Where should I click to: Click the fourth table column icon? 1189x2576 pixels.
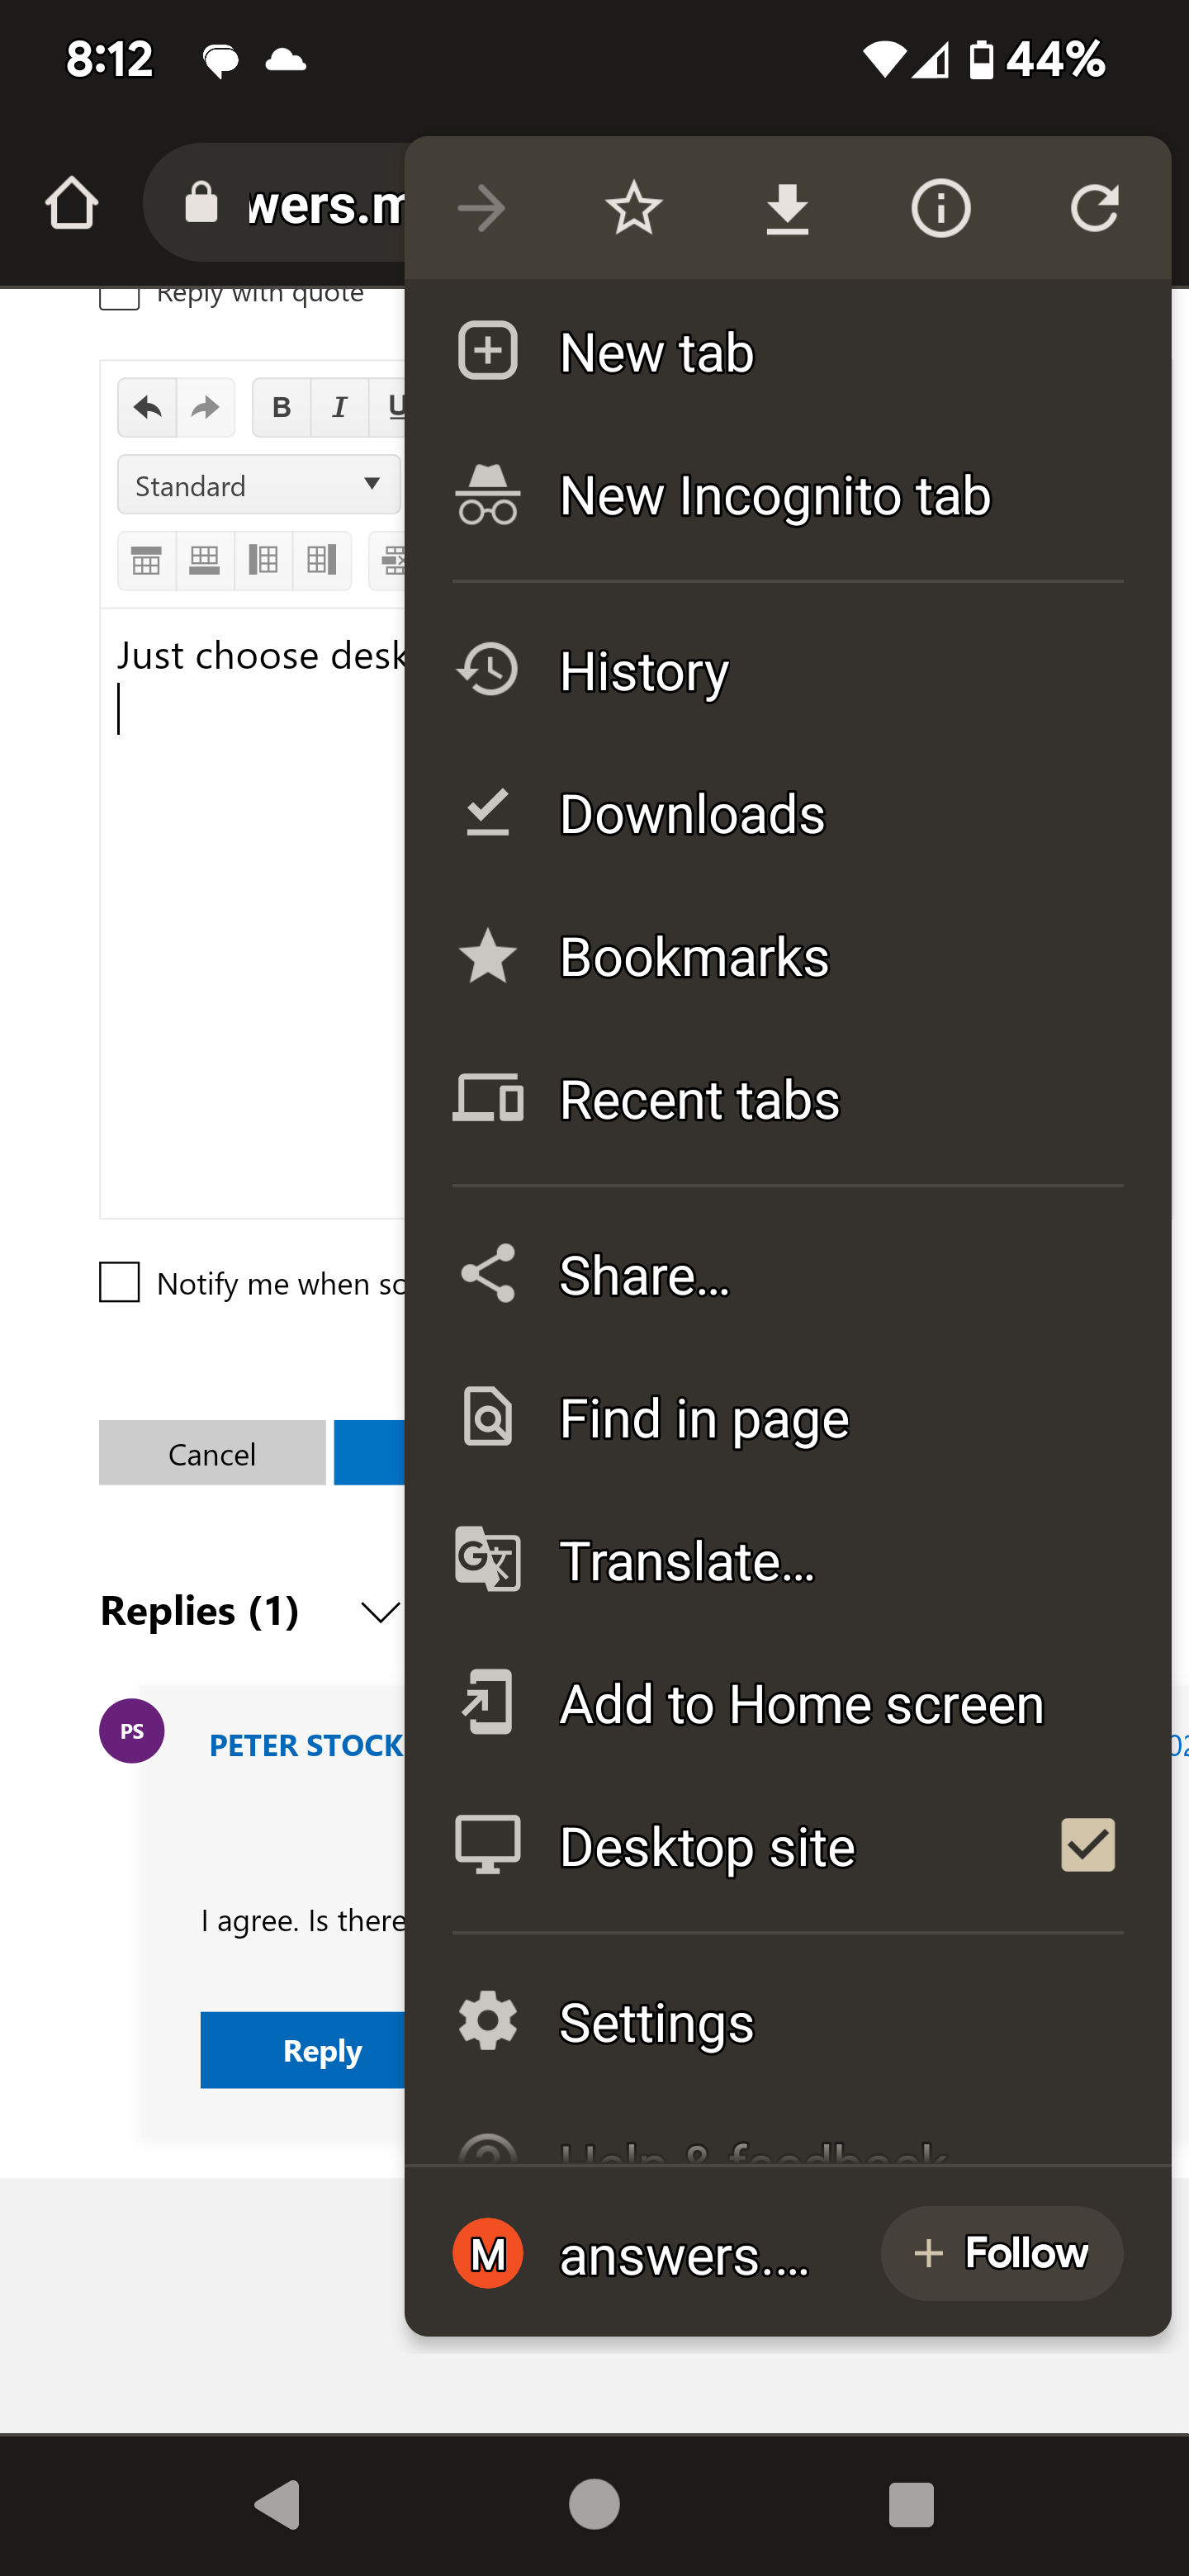pyautogui.click(x=321, y=560)
